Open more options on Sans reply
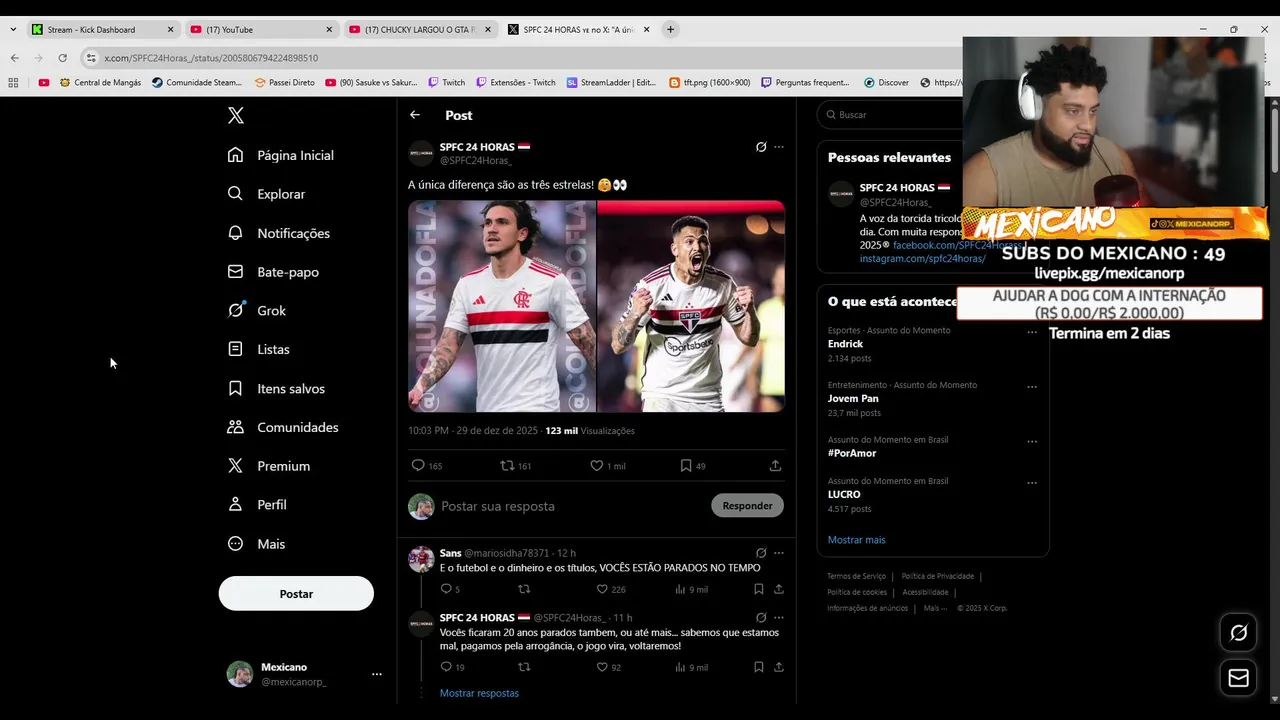 click(779, 553)
